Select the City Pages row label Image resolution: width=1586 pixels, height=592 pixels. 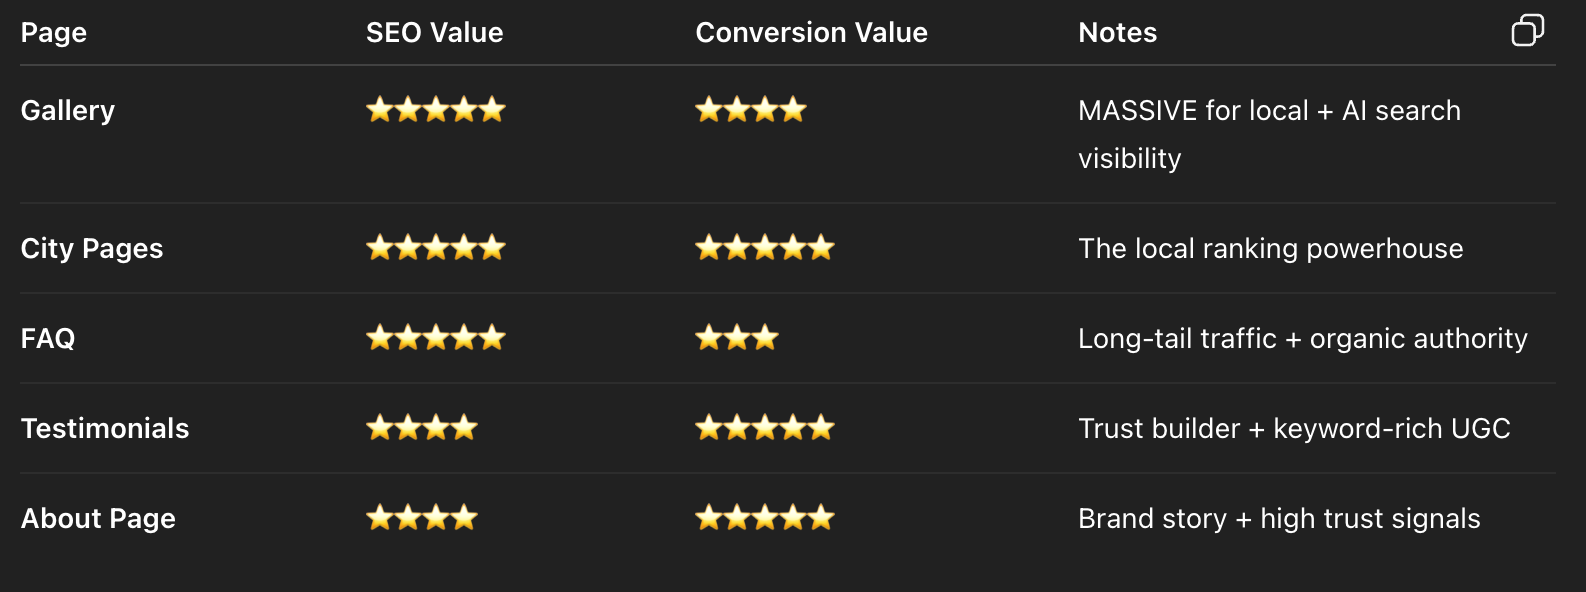coord(92,248)
